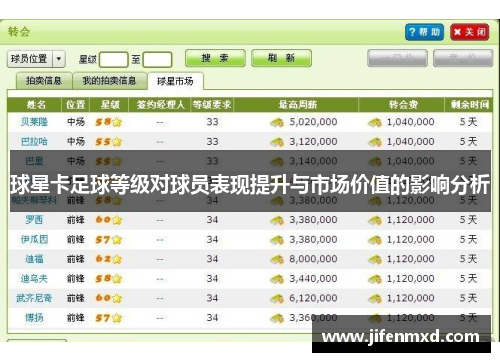The height and width of the screenshot is (362, 500).
Task: Click transfer fee coin icon in 巴拉哈 row
Action: 375,143
